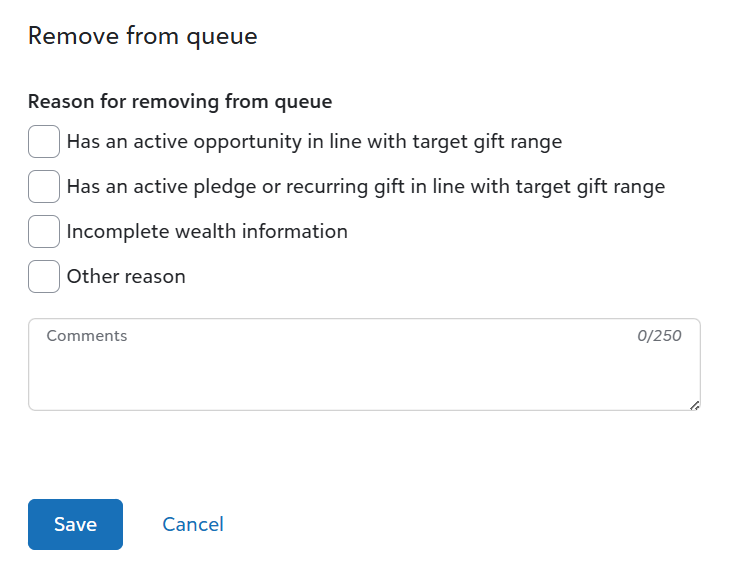Screen dimensions: 730x575
Task: Tick the active pledge or recurring gift box
Action: tap(44, 187)
